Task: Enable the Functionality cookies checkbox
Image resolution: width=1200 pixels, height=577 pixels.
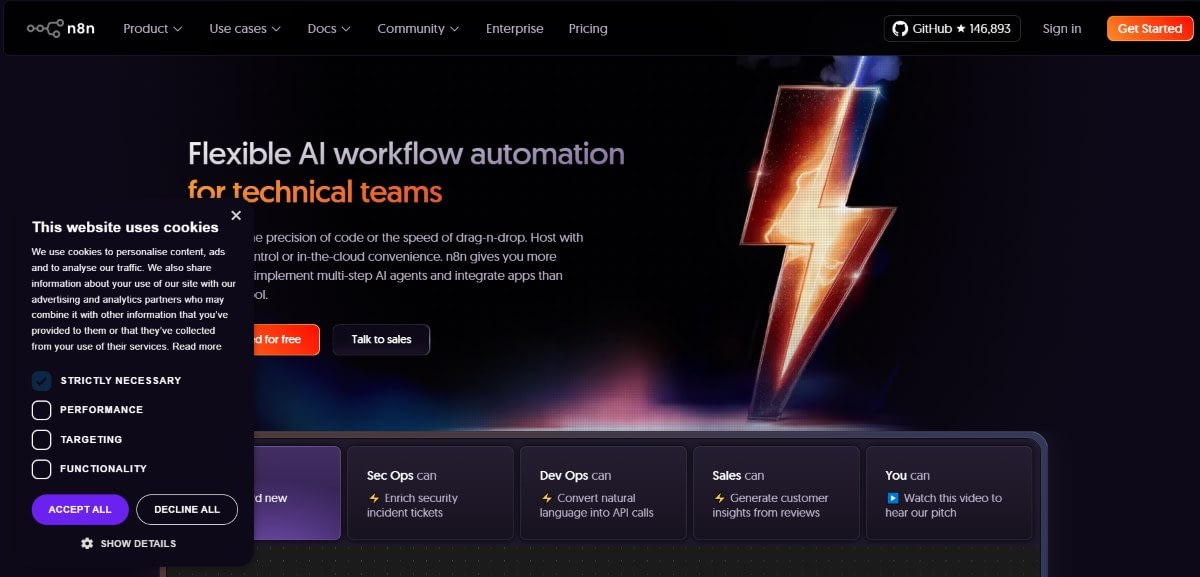Action: point(41,468)
